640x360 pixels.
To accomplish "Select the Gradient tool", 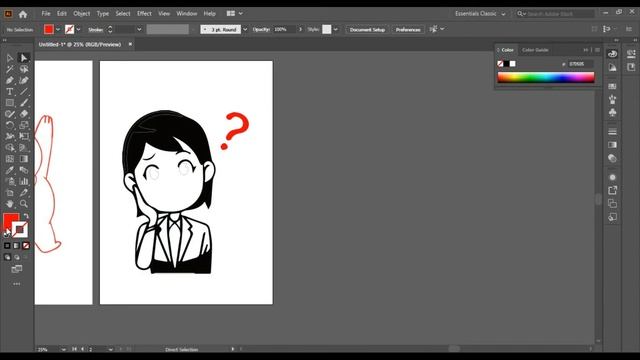I will [x=24, y=159].
